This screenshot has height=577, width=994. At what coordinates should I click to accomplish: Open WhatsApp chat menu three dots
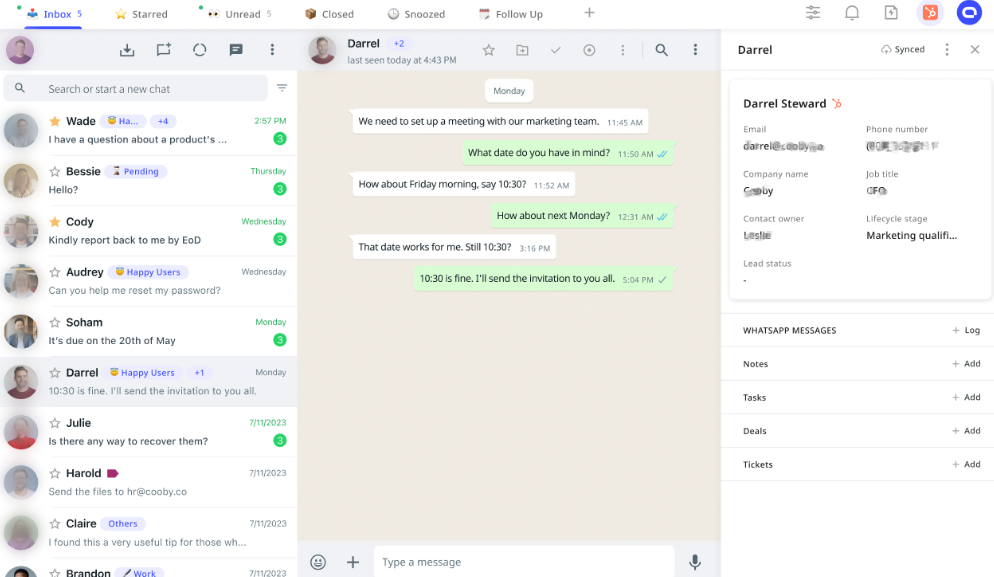pos(695,50)
